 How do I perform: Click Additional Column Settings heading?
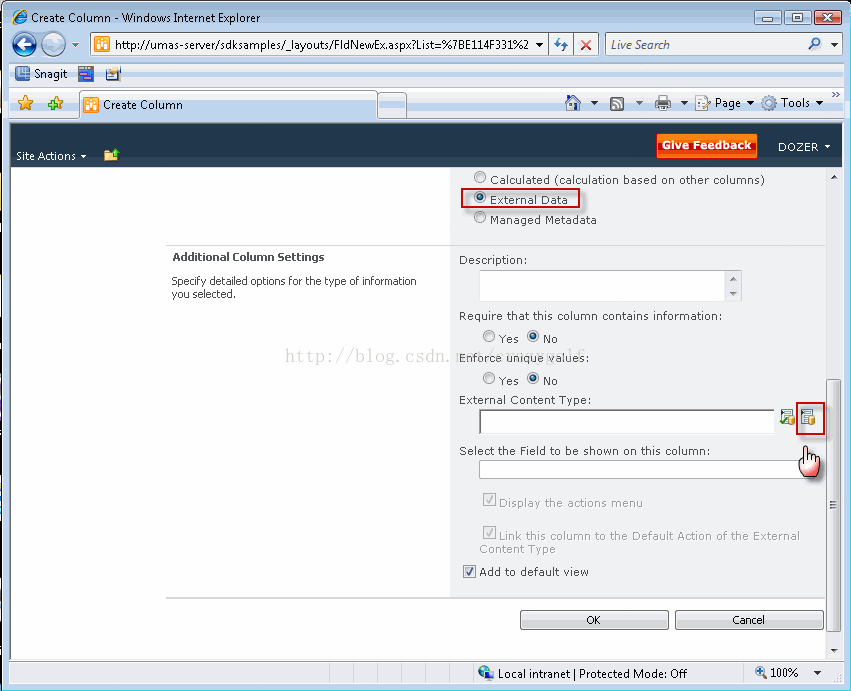(248, 257)
